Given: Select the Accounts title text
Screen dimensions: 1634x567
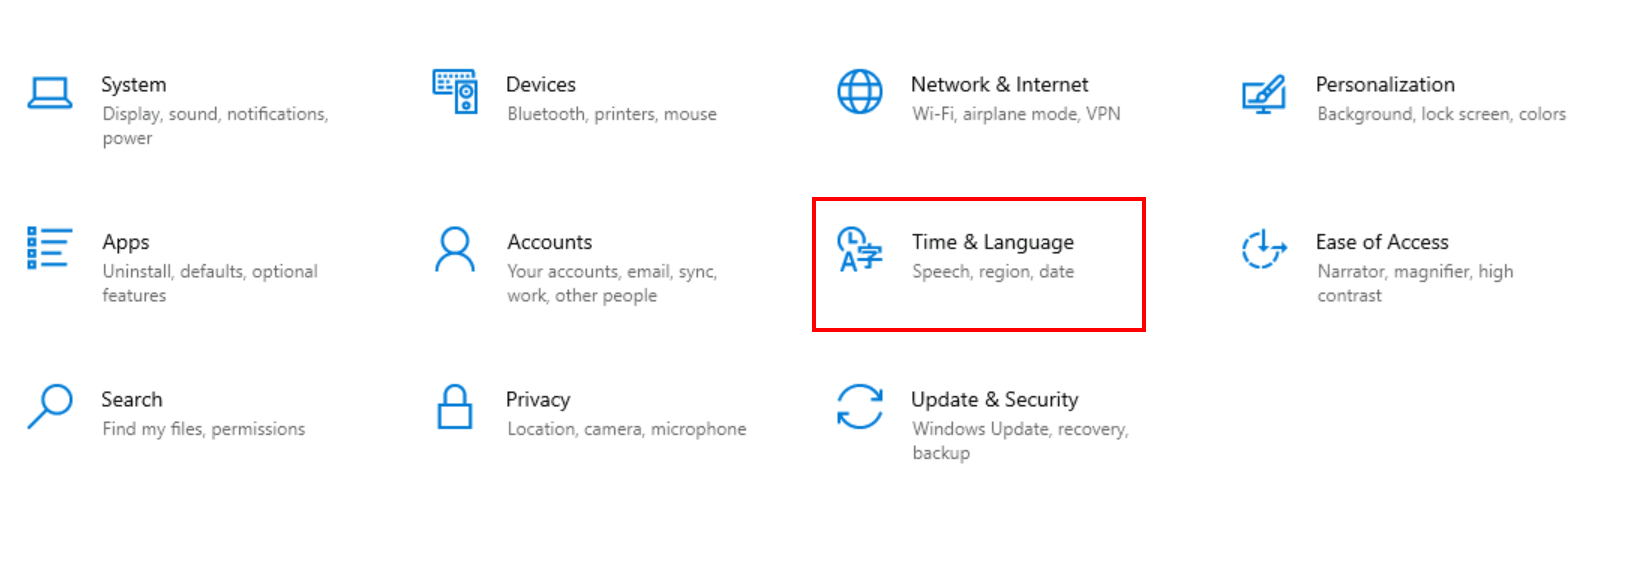Looking at the screenshot, I should [549, 242].
